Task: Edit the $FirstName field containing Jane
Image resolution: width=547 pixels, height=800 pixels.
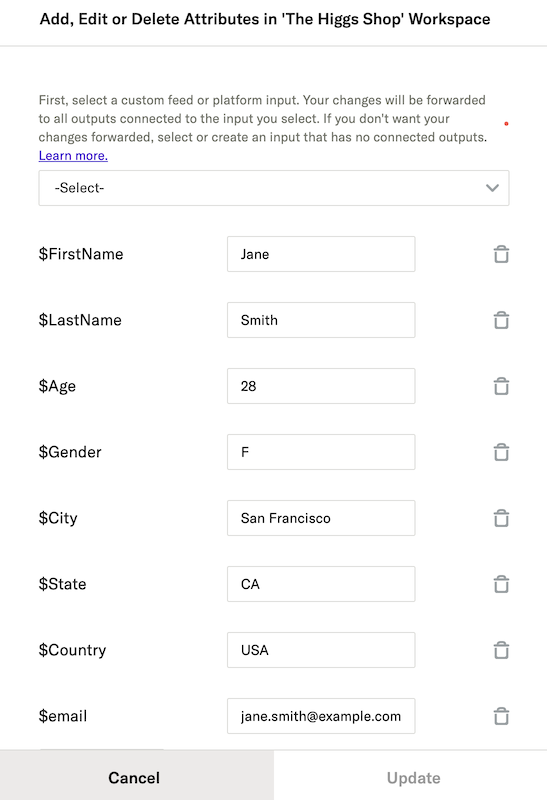Action: pos(321,254)
